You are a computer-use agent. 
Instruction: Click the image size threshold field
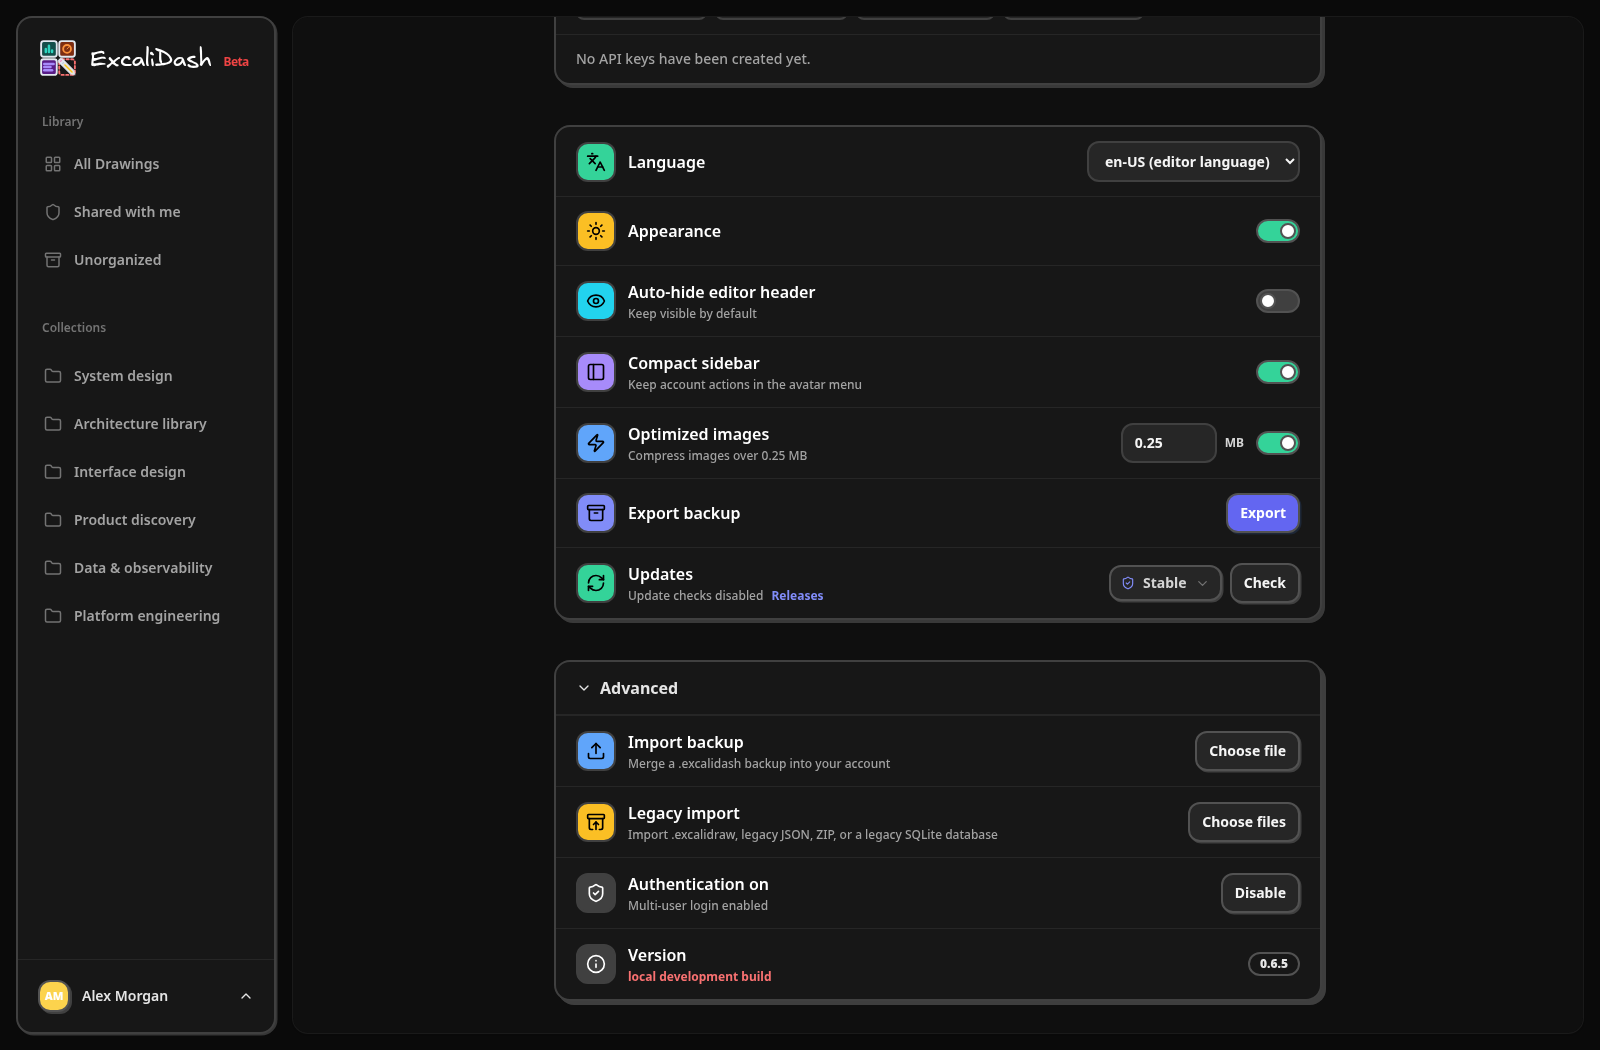pyautogui.click(x=1168, y=443)
